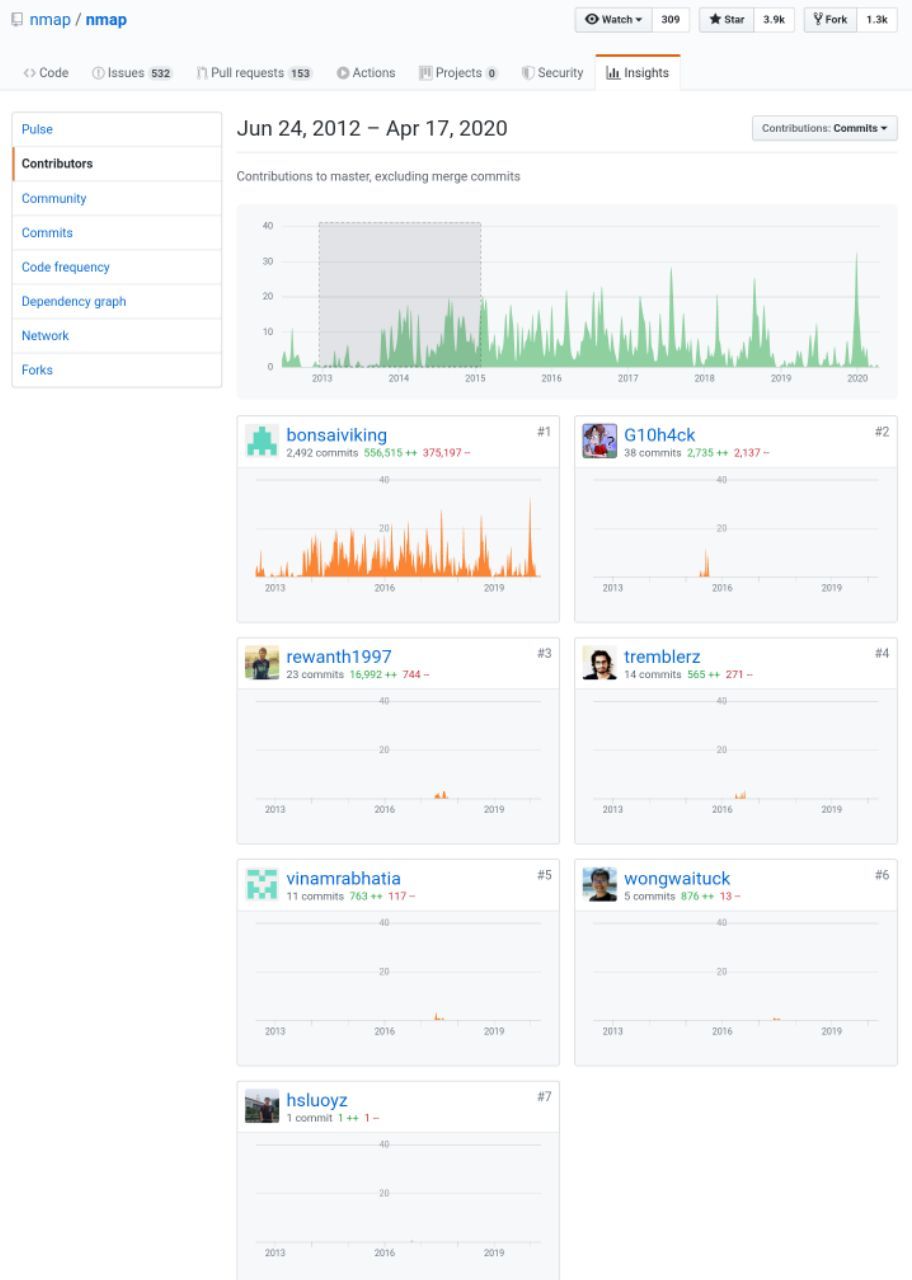Open the Pull requests tab
Screen dimensions: 912x1280
254,73
